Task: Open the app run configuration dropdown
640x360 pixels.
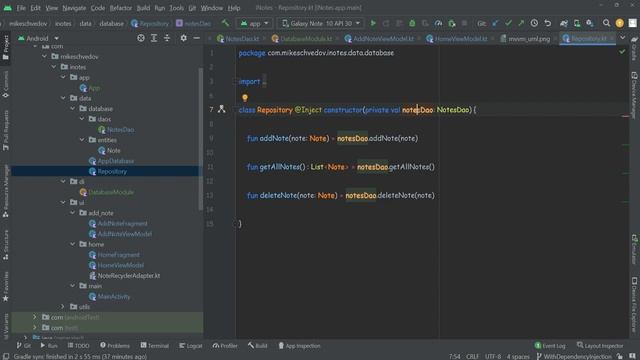Action: click(254, 23)
